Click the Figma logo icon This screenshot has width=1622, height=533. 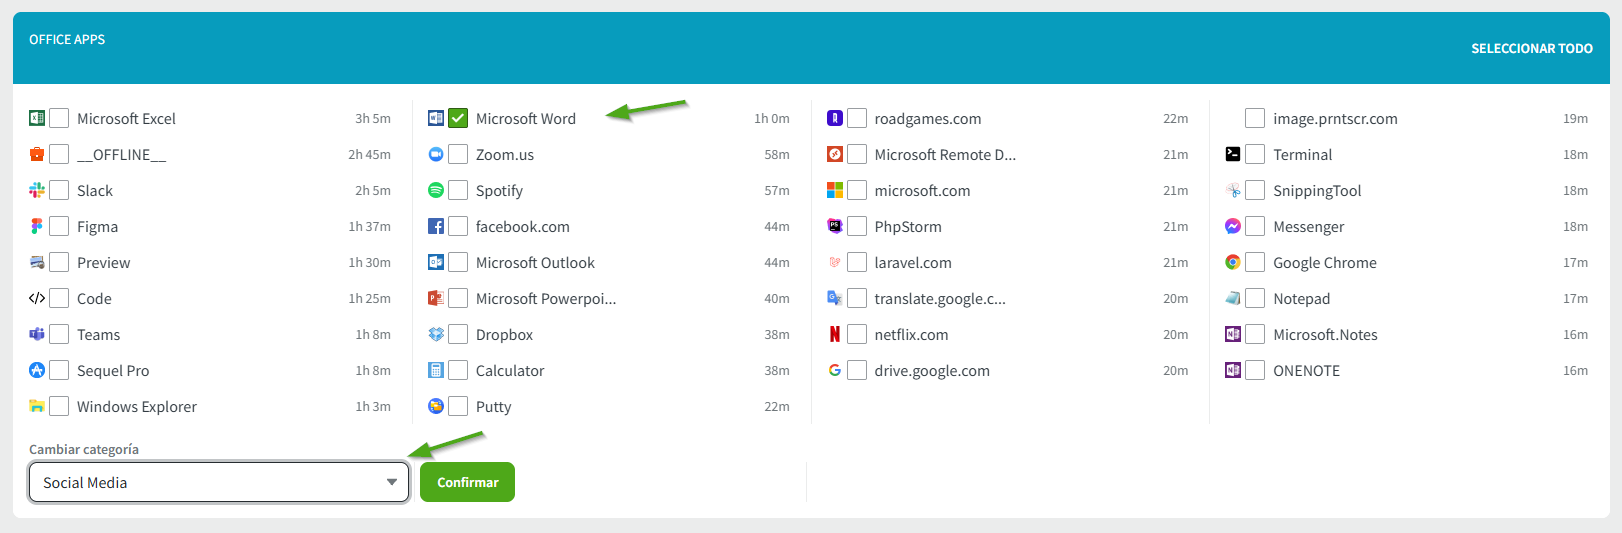point(37,226)
